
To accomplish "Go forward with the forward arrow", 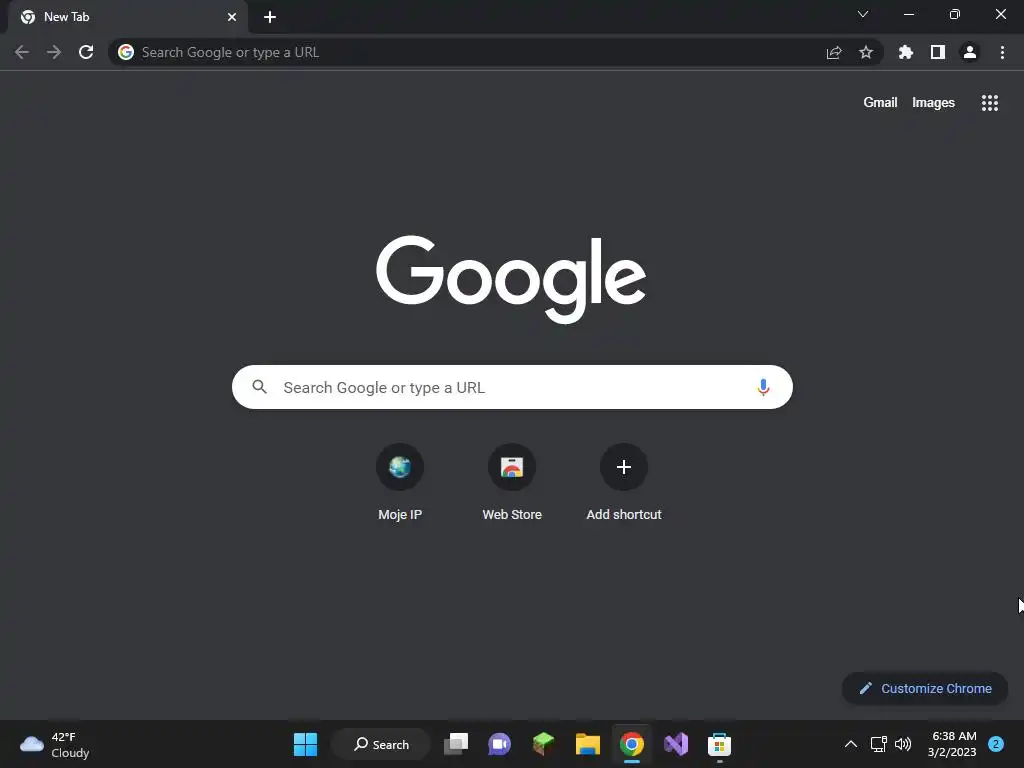I will (x=54, y=52).
